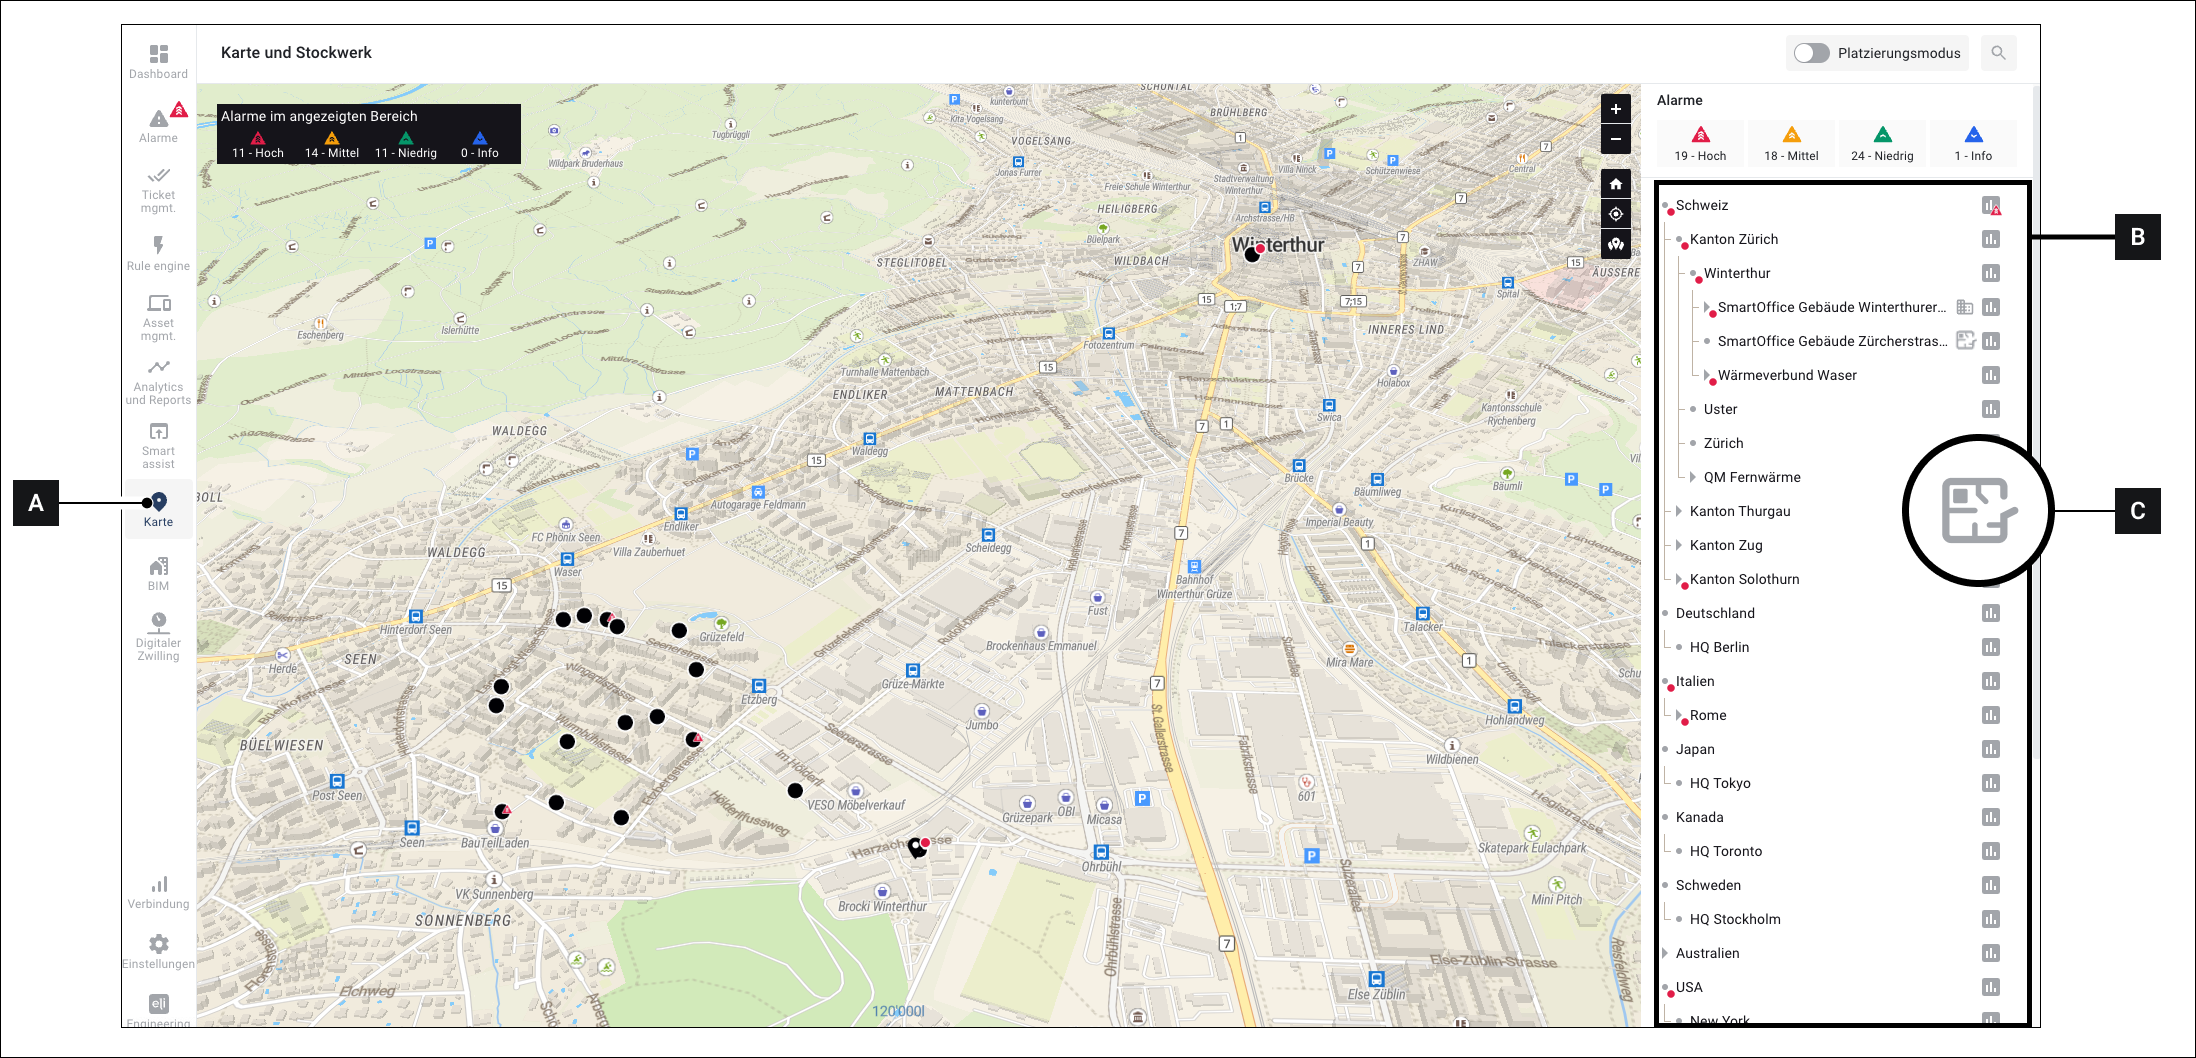The width and height of the screenshot is (2196, 1058).
Task: Click 11 - Niedrig in map alarm overlay
Action: click(406, 146)
